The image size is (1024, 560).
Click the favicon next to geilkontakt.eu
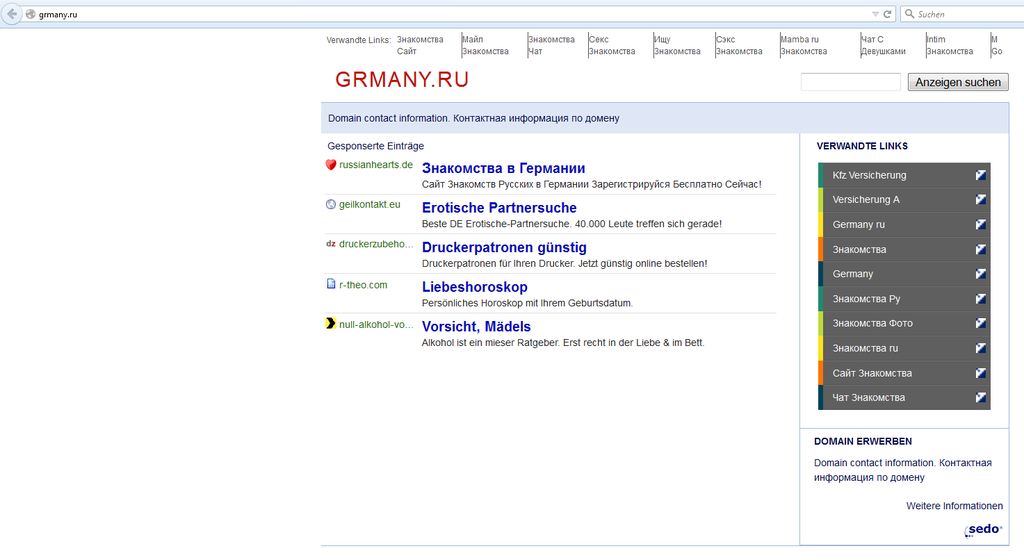pos(330,204)
